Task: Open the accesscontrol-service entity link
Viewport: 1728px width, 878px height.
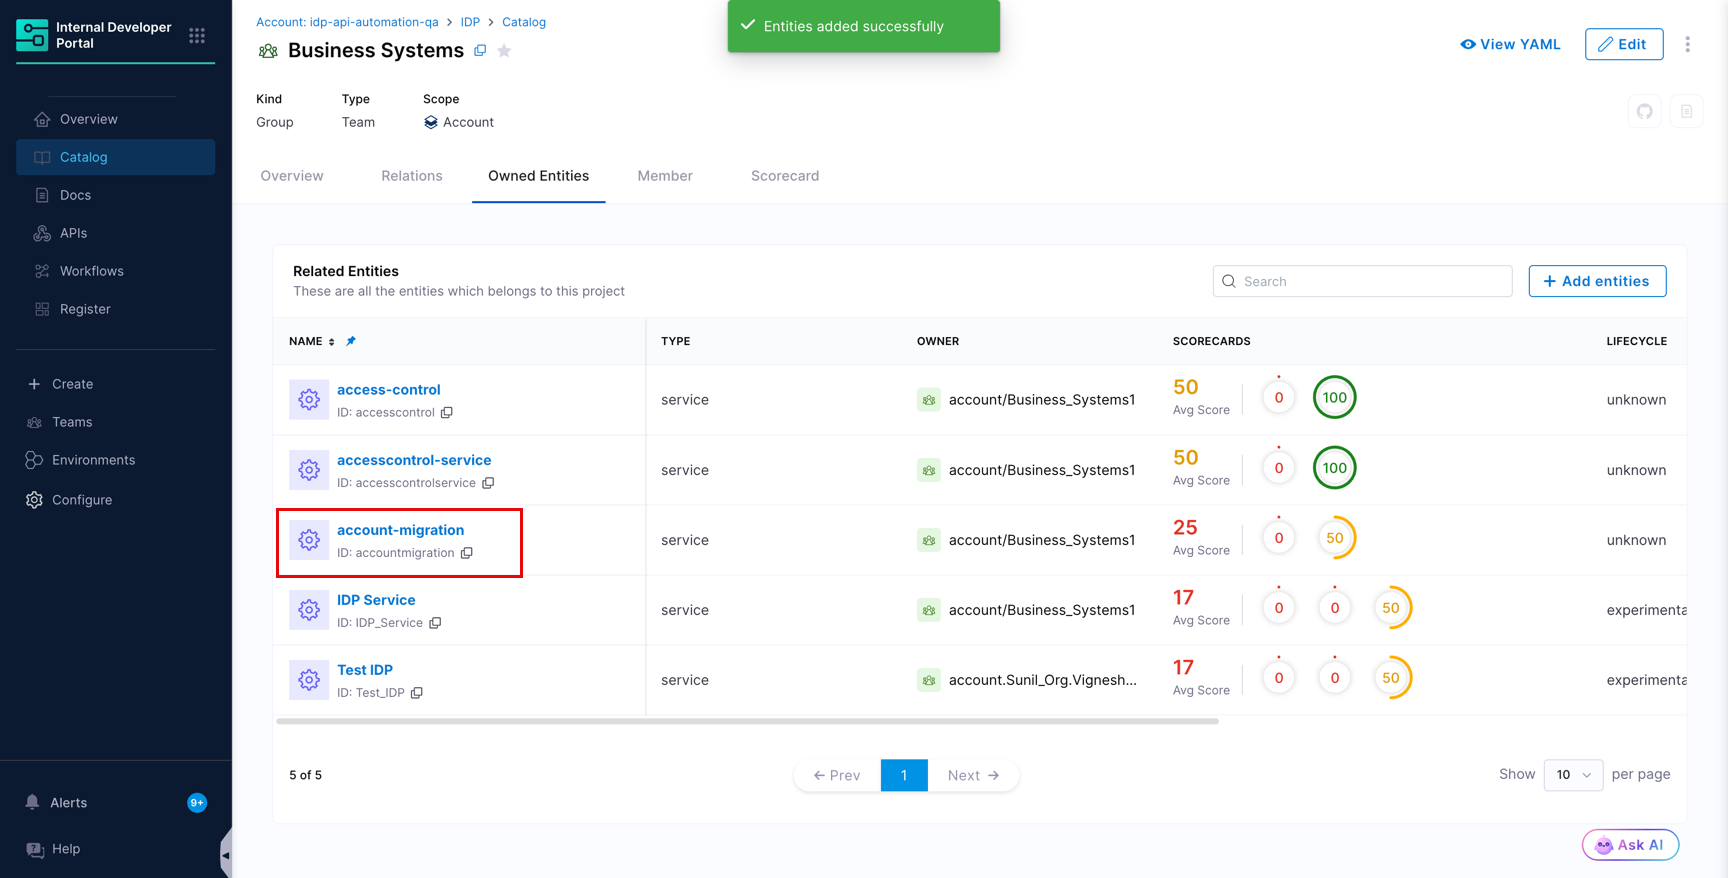Action: pos(414,460)
